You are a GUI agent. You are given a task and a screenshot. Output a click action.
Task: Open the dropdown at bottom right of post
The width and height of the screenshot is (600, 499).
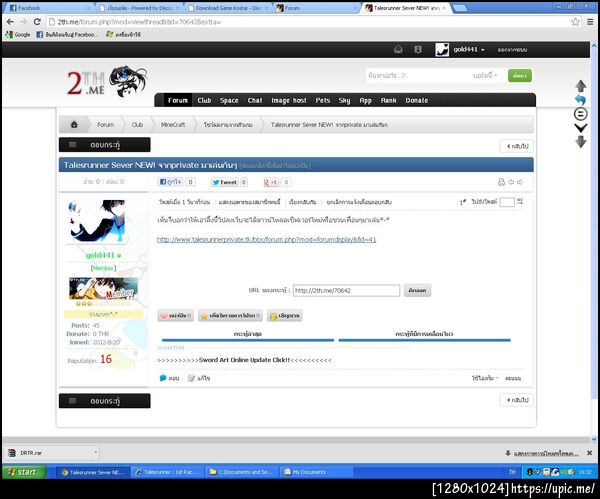tap(485, 378)
